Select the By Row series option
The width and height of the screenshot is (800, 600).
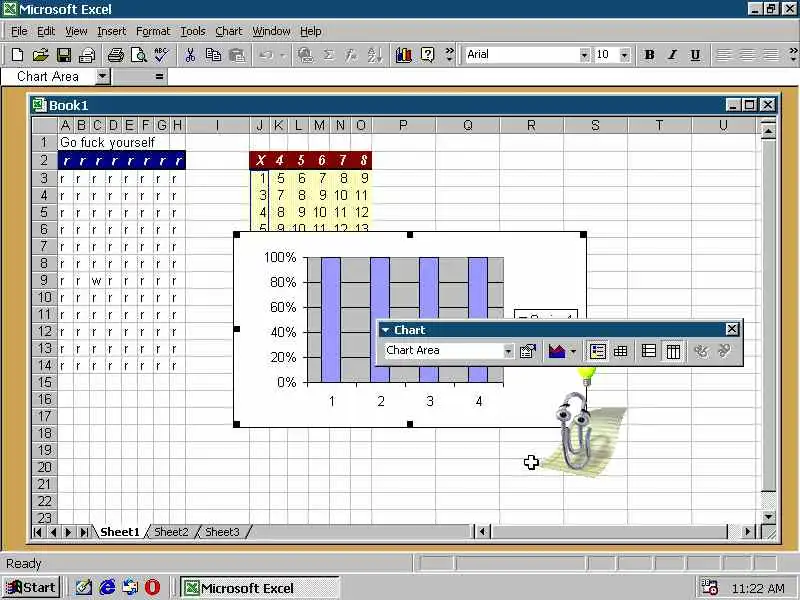(648, 351)
